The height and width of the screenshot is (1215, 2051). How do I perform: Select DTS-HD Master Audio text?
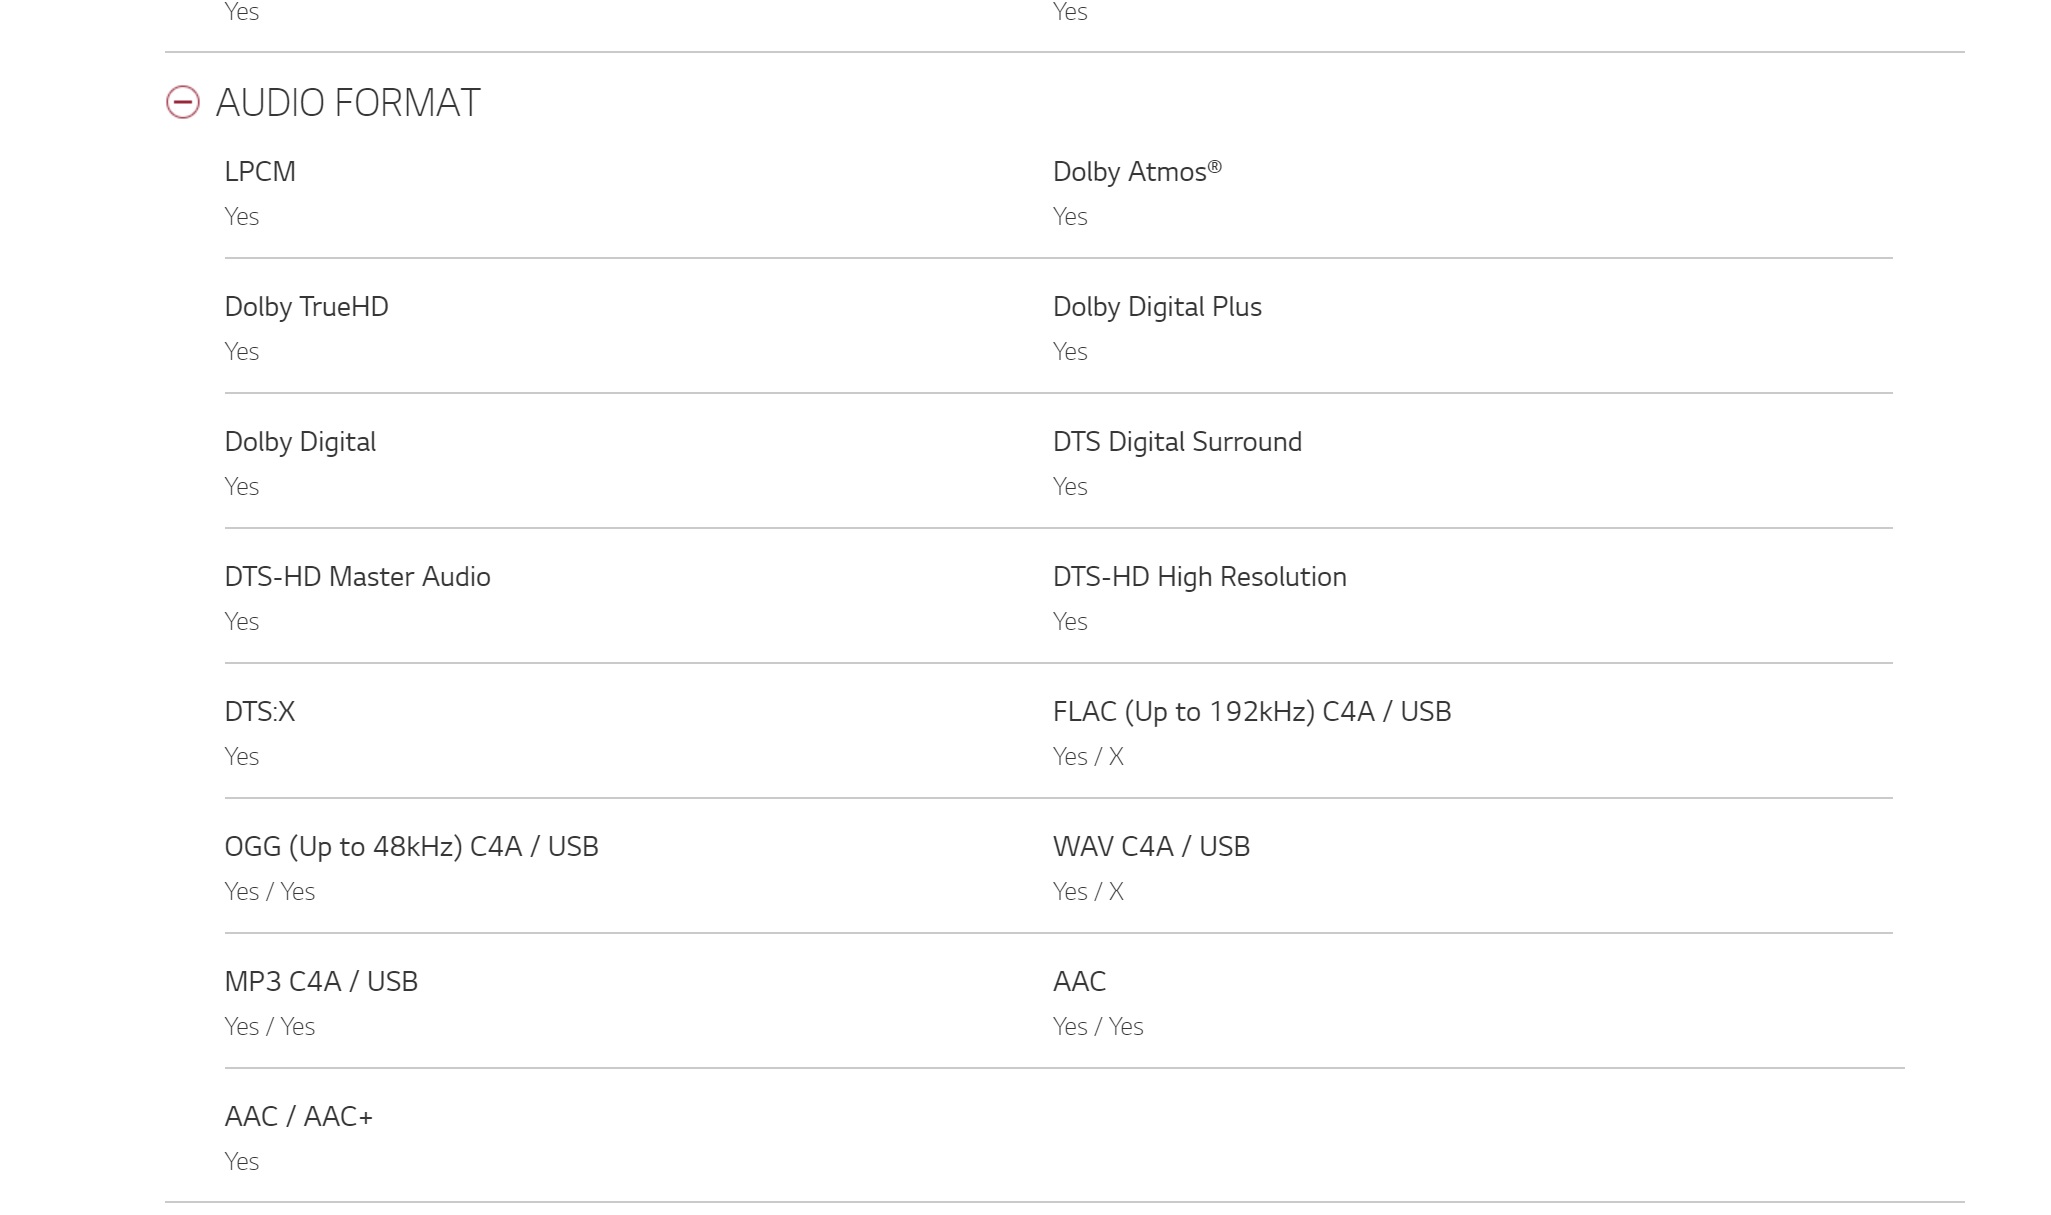tap(357, 577)
